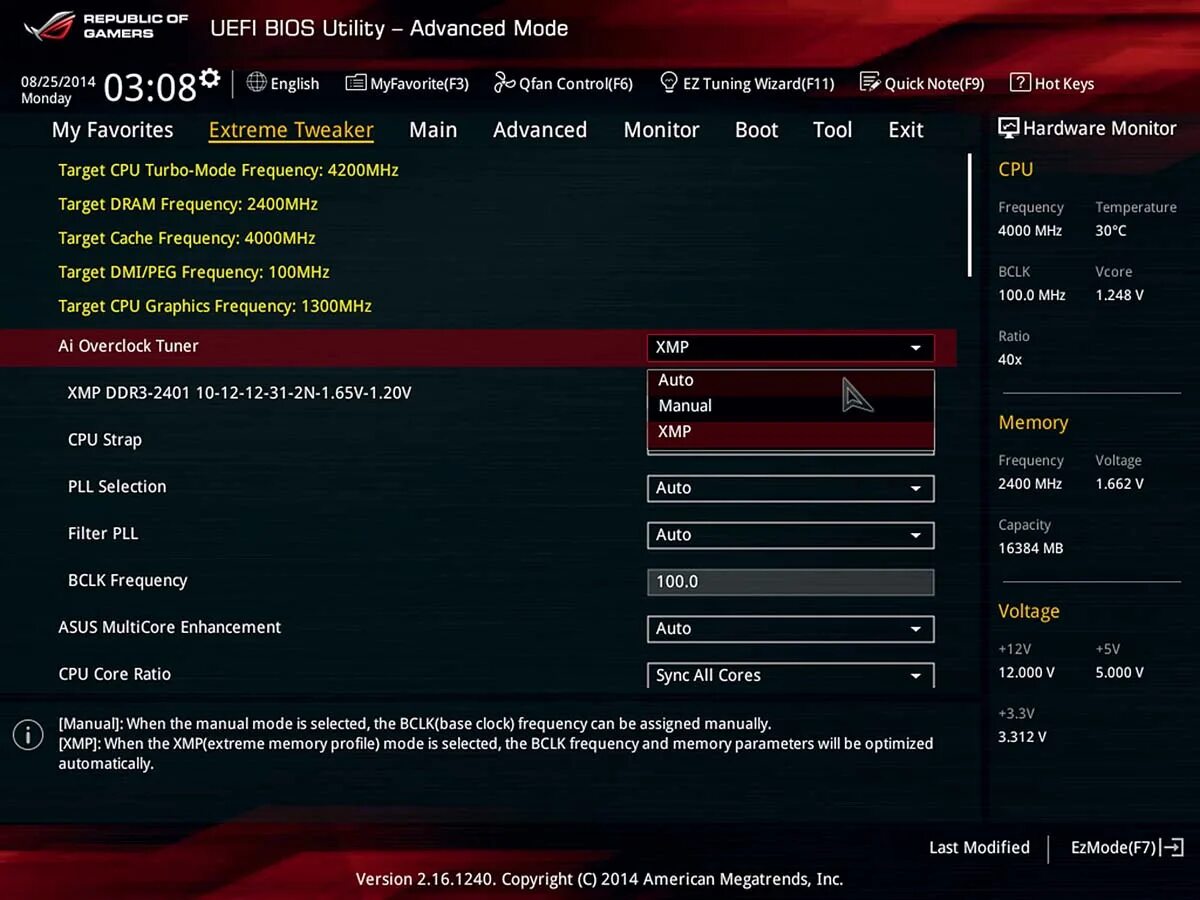Open the Main tab
1200x900 pixels.
(x=433, y=130)
